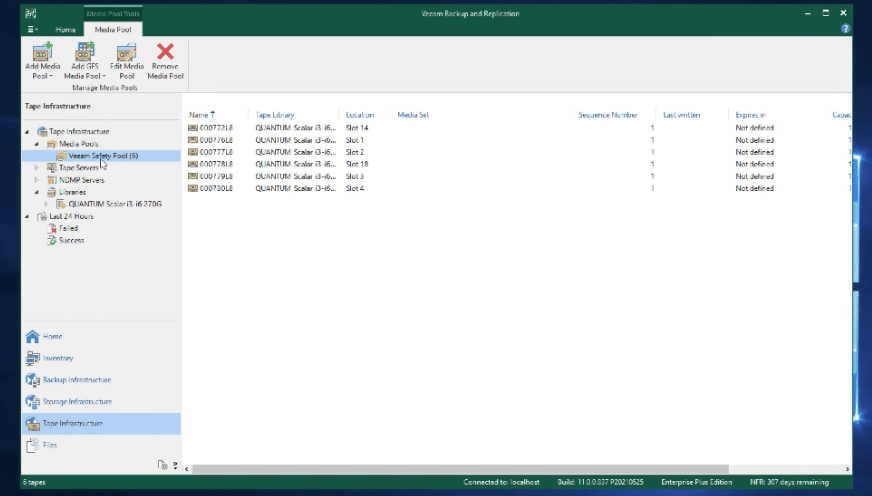Collapse the Media Pools tree node
The height and width of the screenshot is (496, 872).
(x=37, y=144)
